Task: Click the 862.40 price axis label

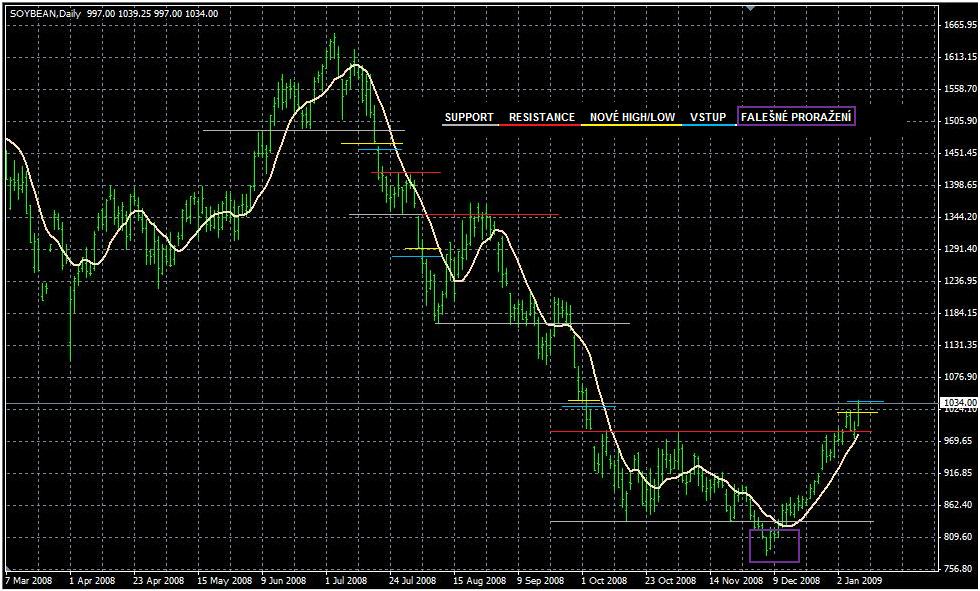Action: click(x=960, y=505)
